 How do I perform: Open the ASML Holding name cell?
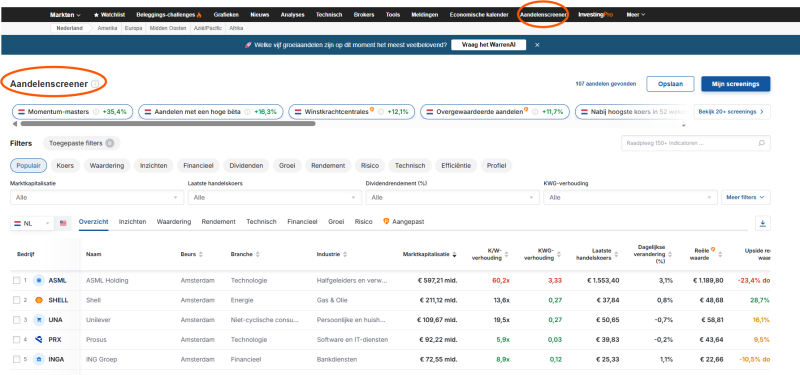coord(107,281)
